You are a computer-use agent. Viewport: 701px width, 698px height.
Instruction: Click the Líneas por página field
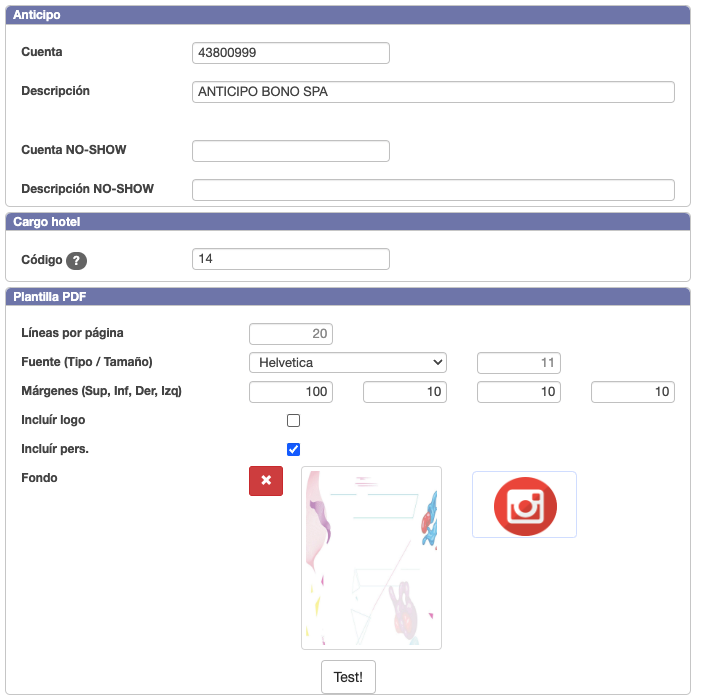tap(291, 334)
